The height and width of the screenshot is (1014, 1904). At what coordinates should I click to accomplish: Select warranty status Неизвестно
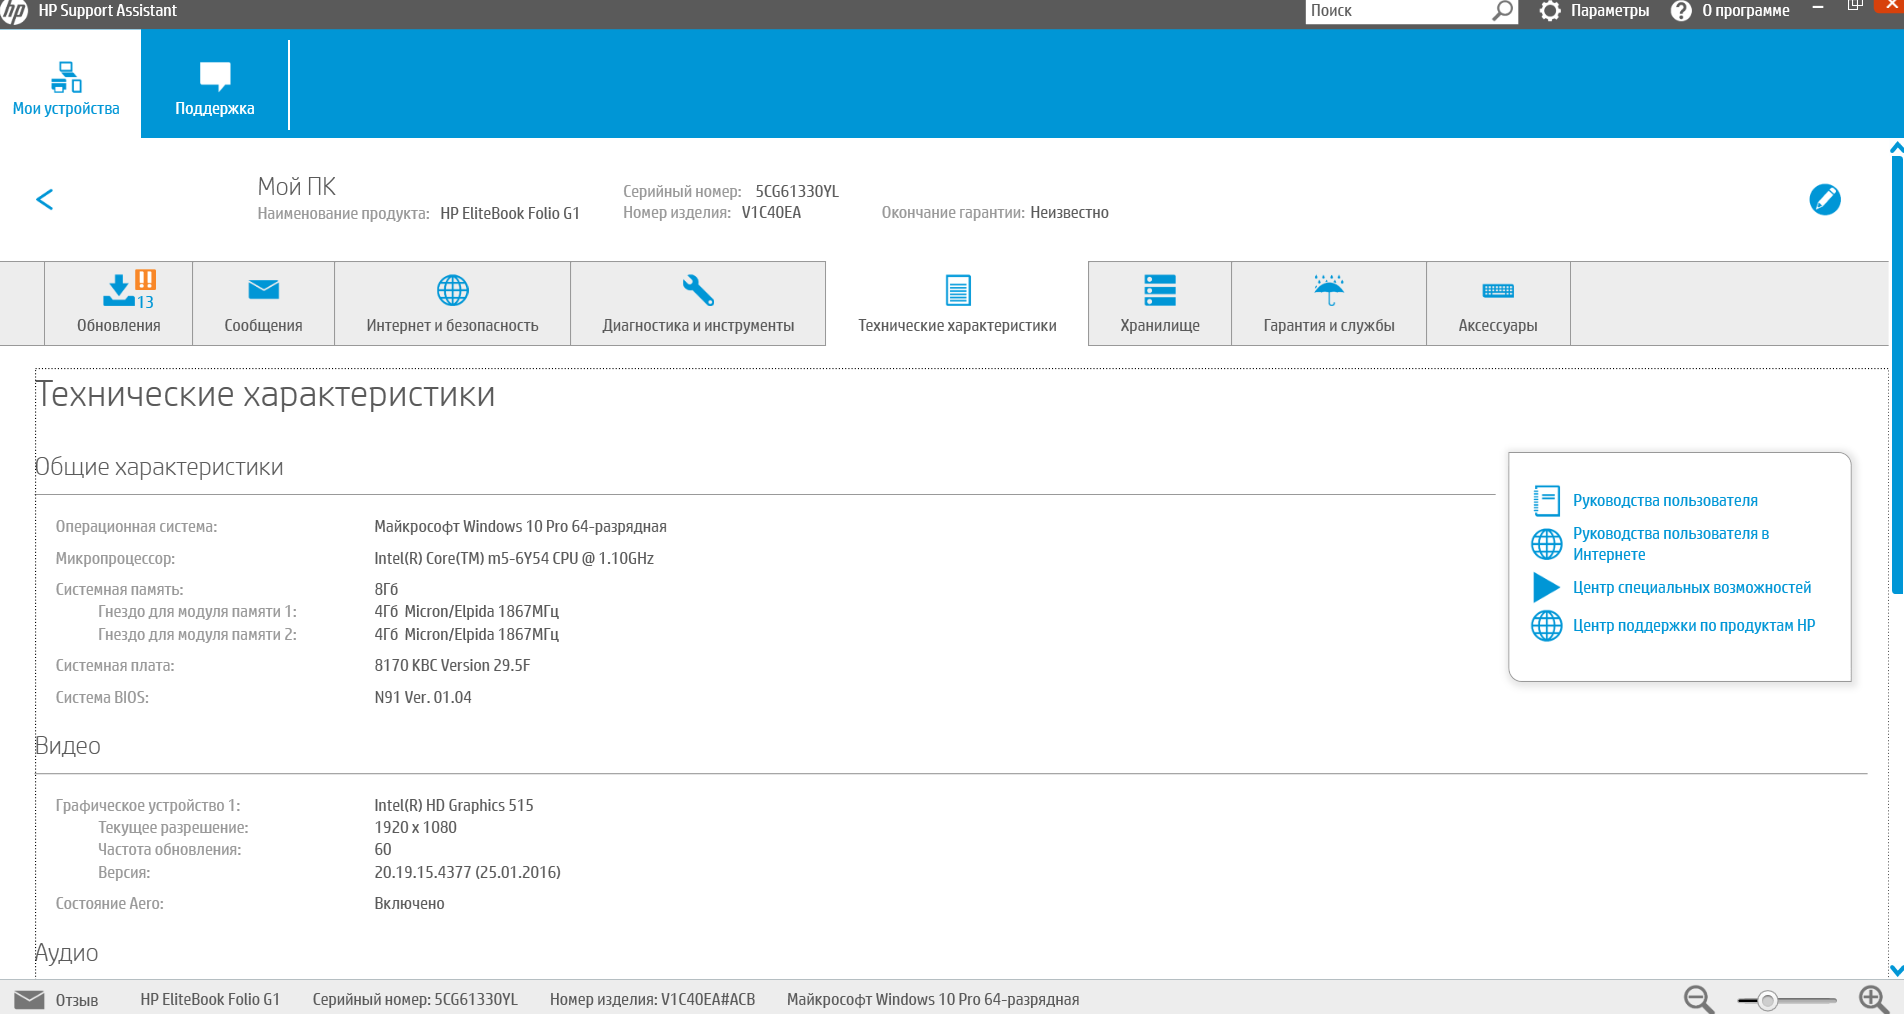point(1069,212)
